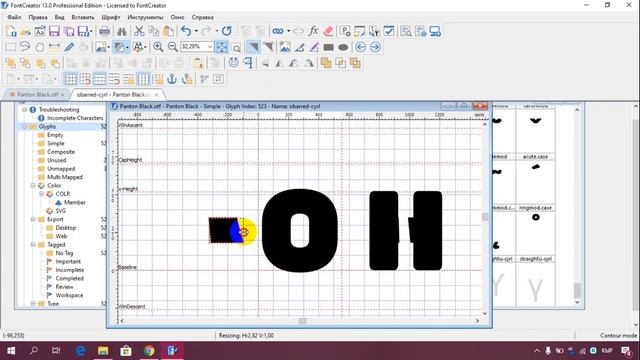The width and height of the screenshot is (640, 360).
Task: Open Microsoft Edge from the taskbar
Action: [80, 351]
